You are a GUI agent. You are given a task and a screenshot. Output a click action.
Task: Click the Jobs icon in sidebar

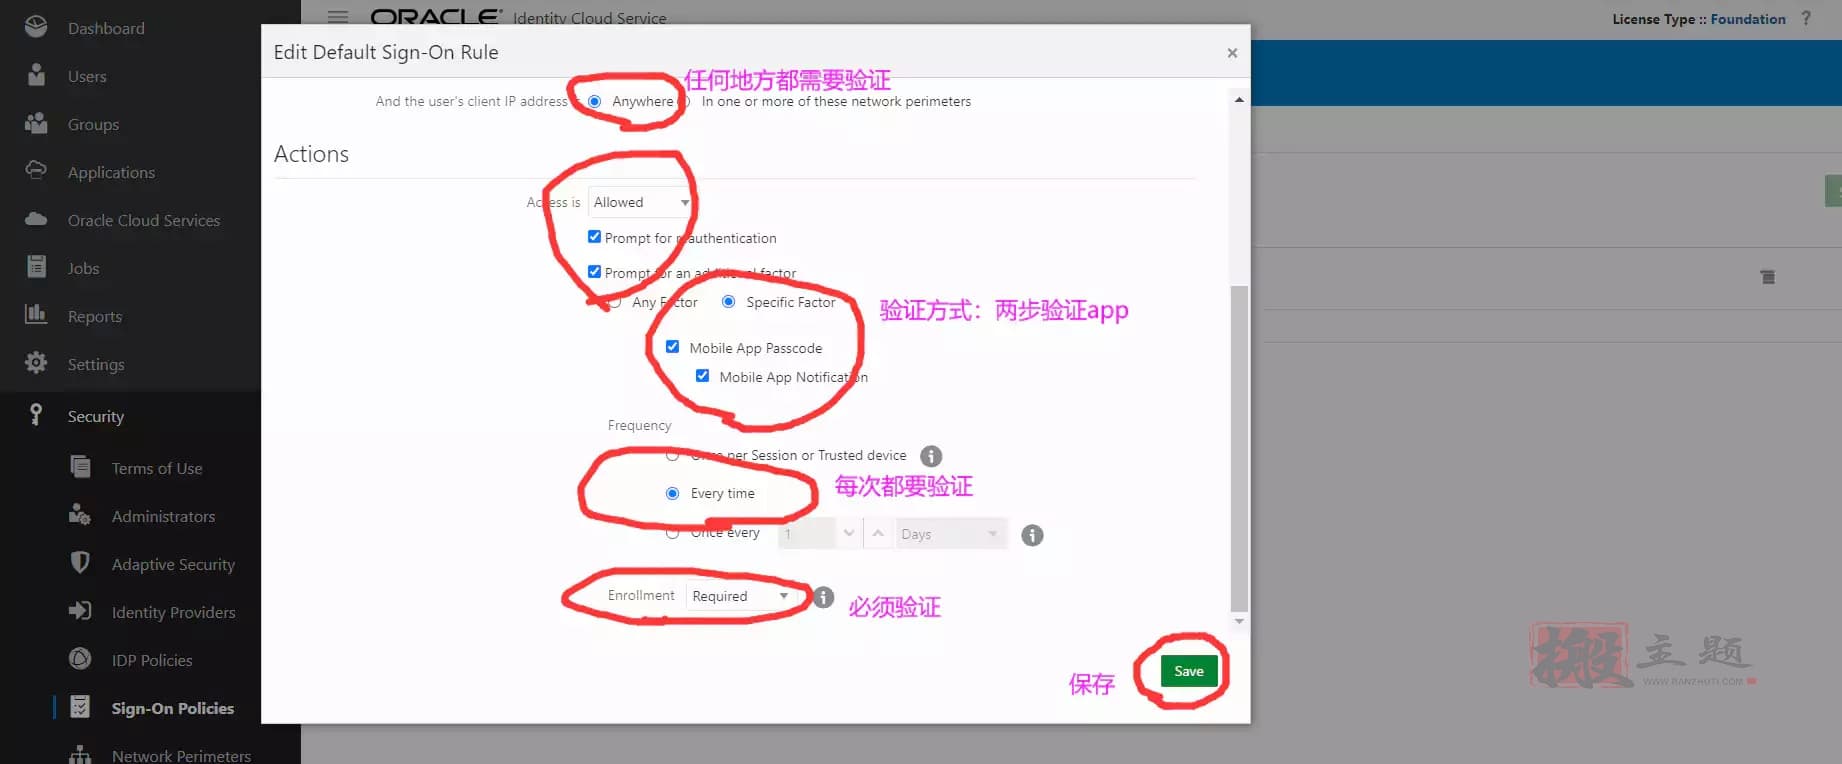click(x=36, y=266)
